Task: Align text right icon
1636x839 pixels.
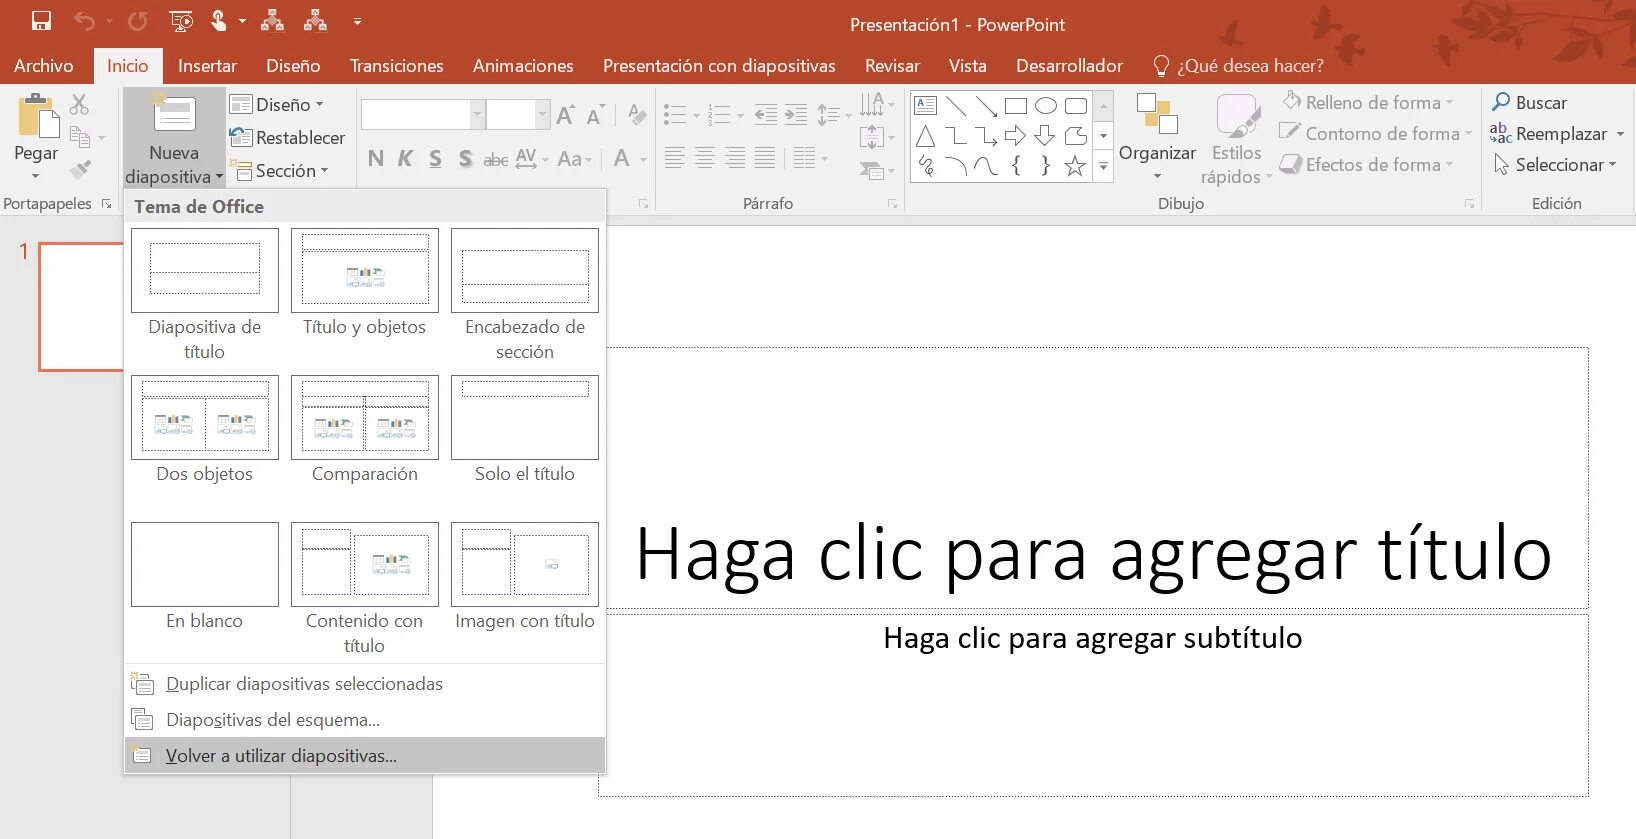Action: click(x=735, y=157)
